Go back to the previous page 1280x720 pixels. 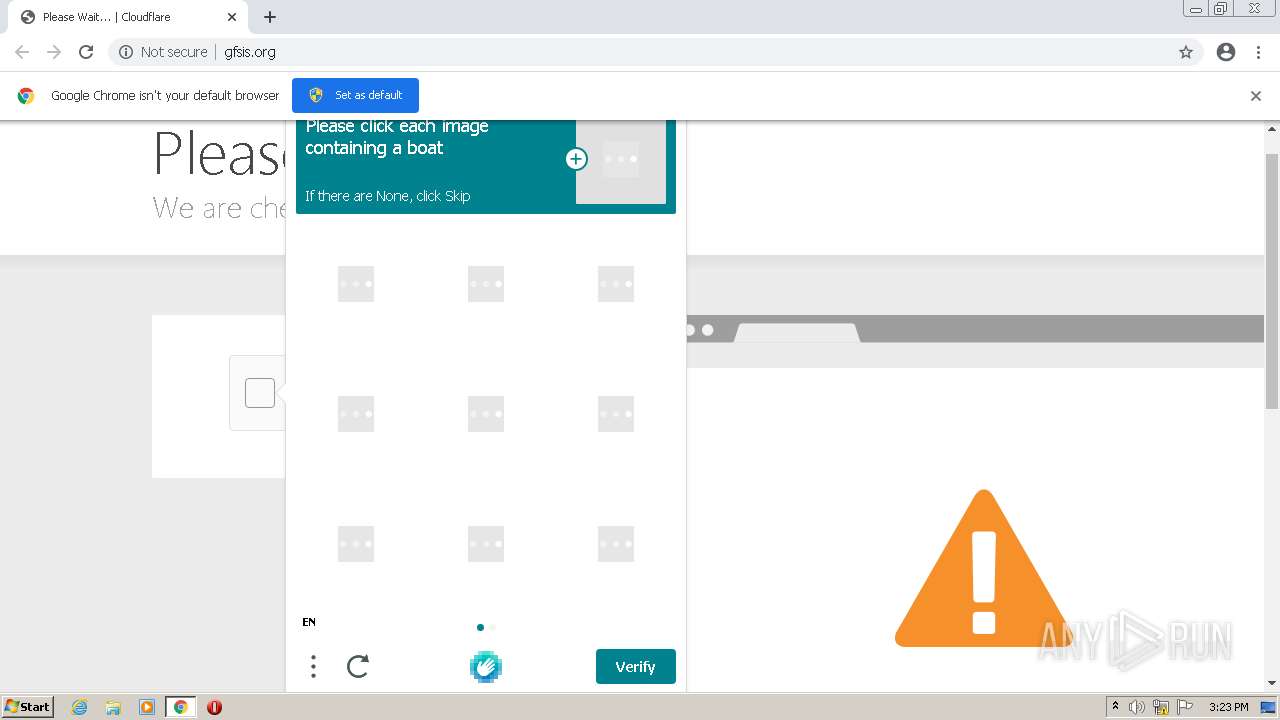[x=22, y=52]
